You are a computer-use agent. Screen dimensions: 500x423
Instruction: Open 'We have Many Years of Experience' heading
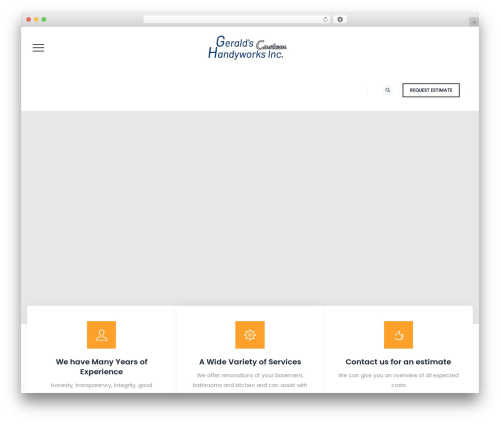coord(101,367)
